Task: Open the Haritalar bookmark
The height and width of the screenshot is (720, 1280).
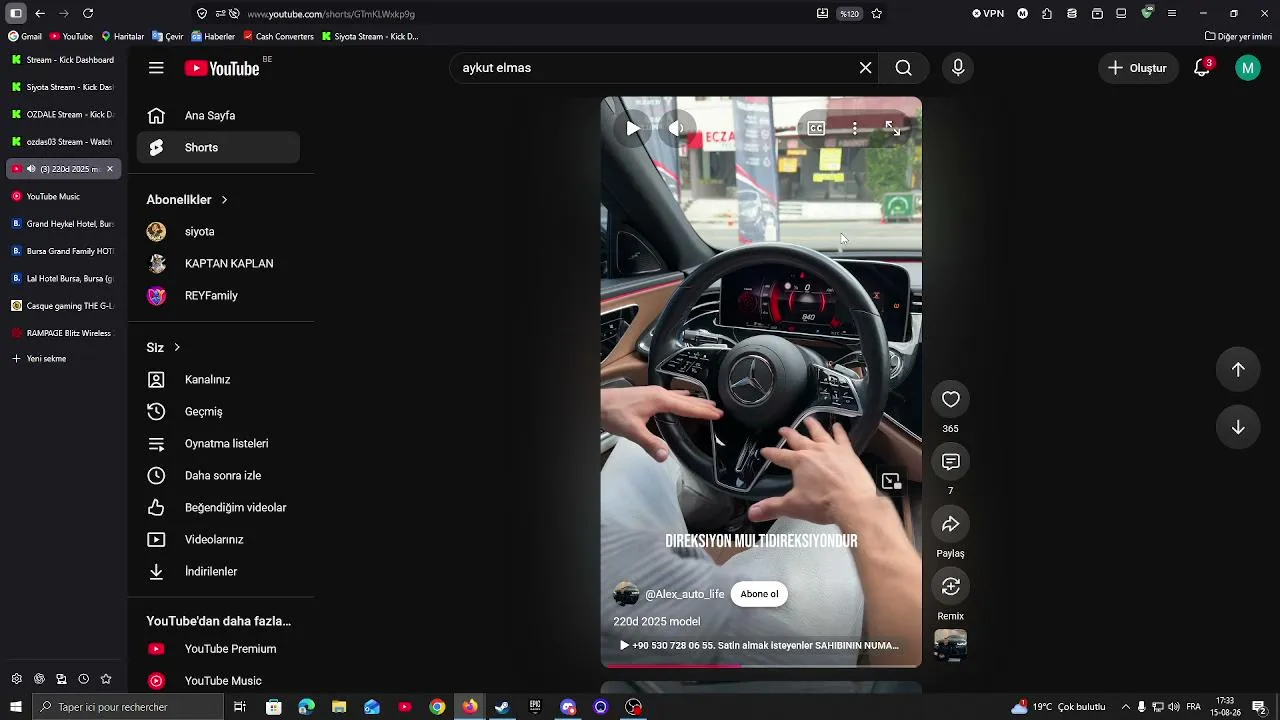Action: 122,37
